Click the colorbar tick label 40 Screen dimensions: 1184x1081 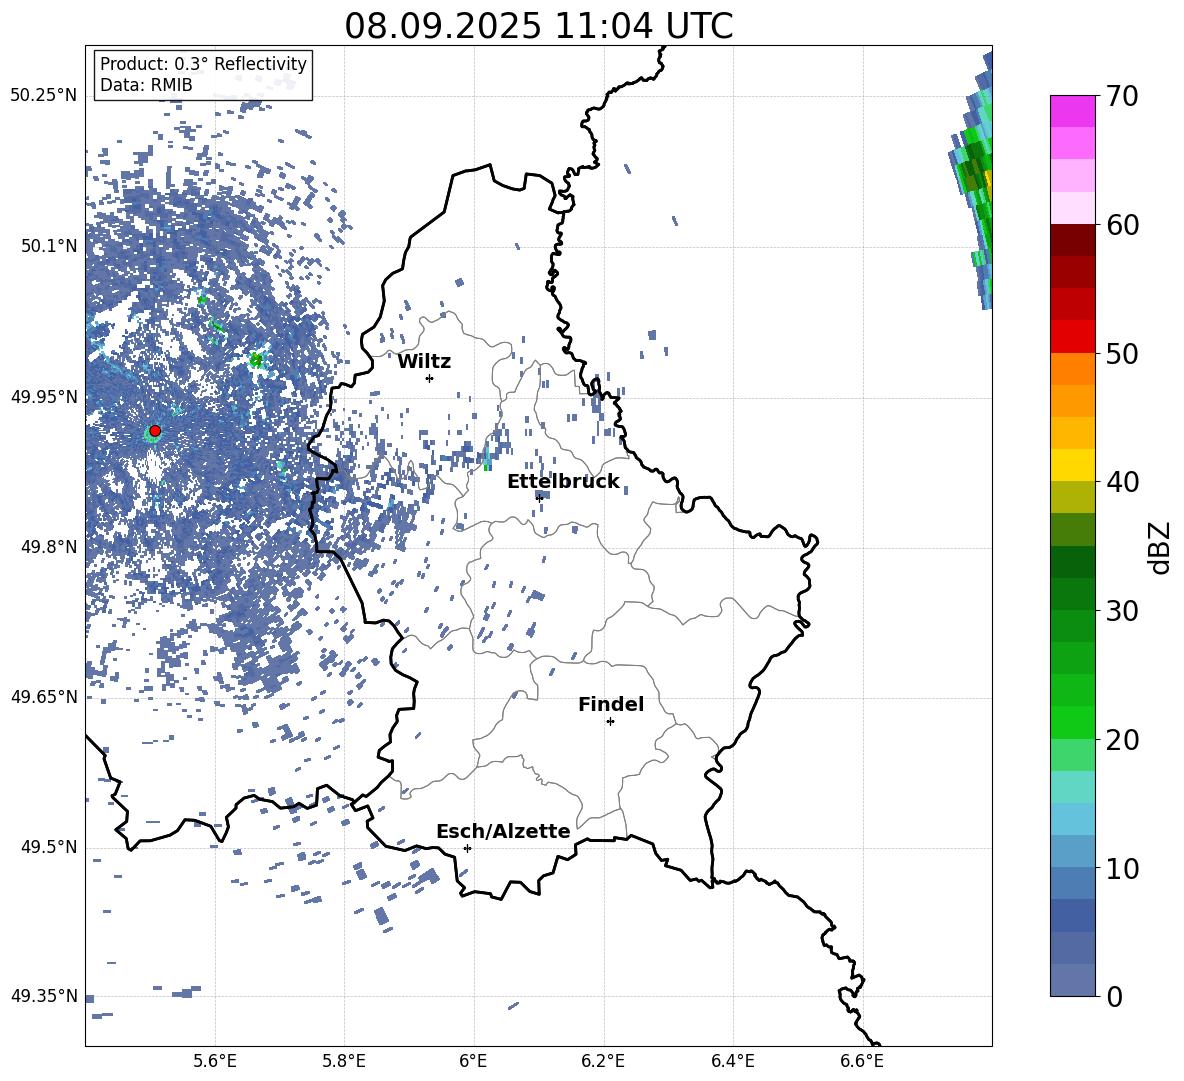click(x=1122, y=482)
